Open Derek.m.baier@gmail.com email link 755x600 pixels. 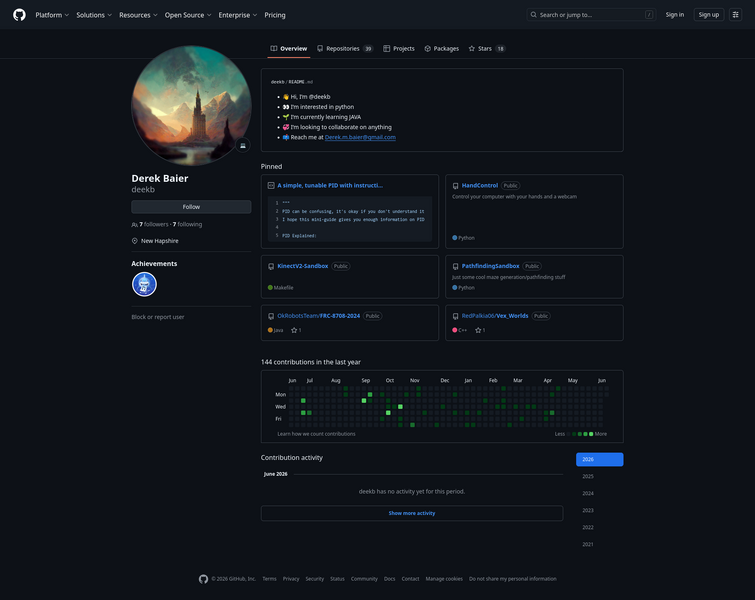[360, 137]
